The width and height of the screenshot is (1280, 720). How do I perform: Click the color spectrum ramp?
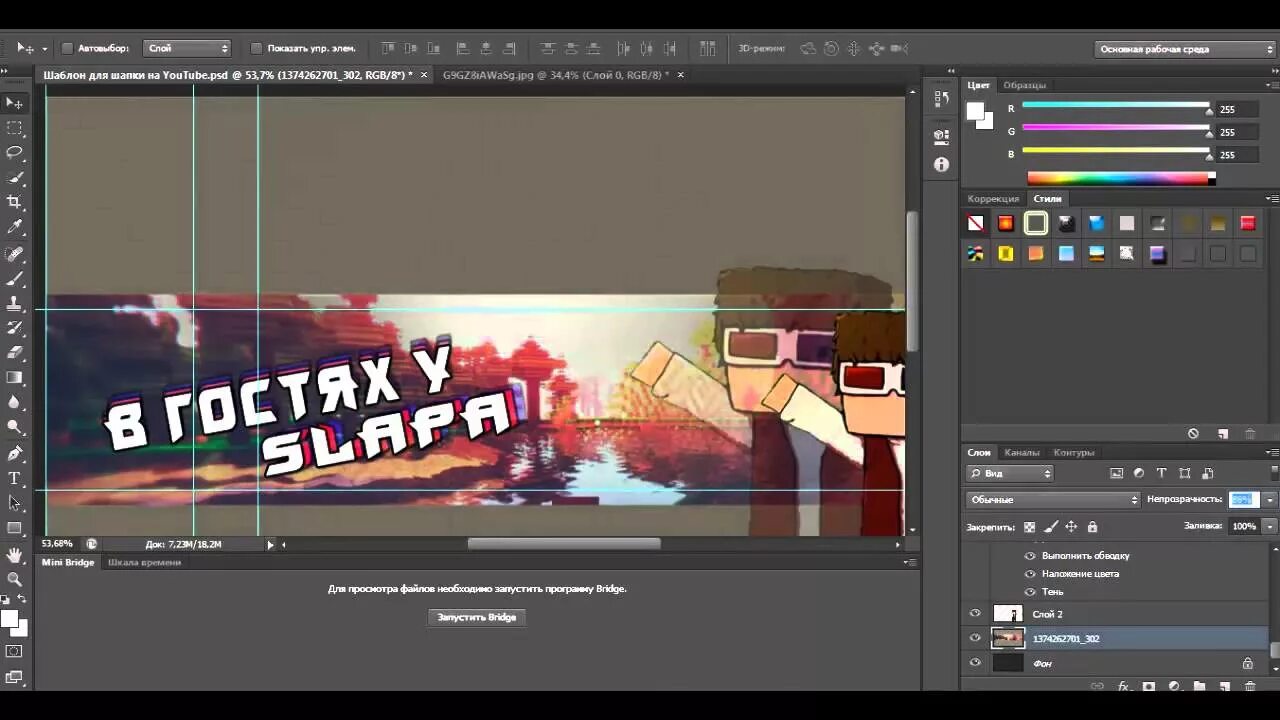click(x=1121, y=178)
